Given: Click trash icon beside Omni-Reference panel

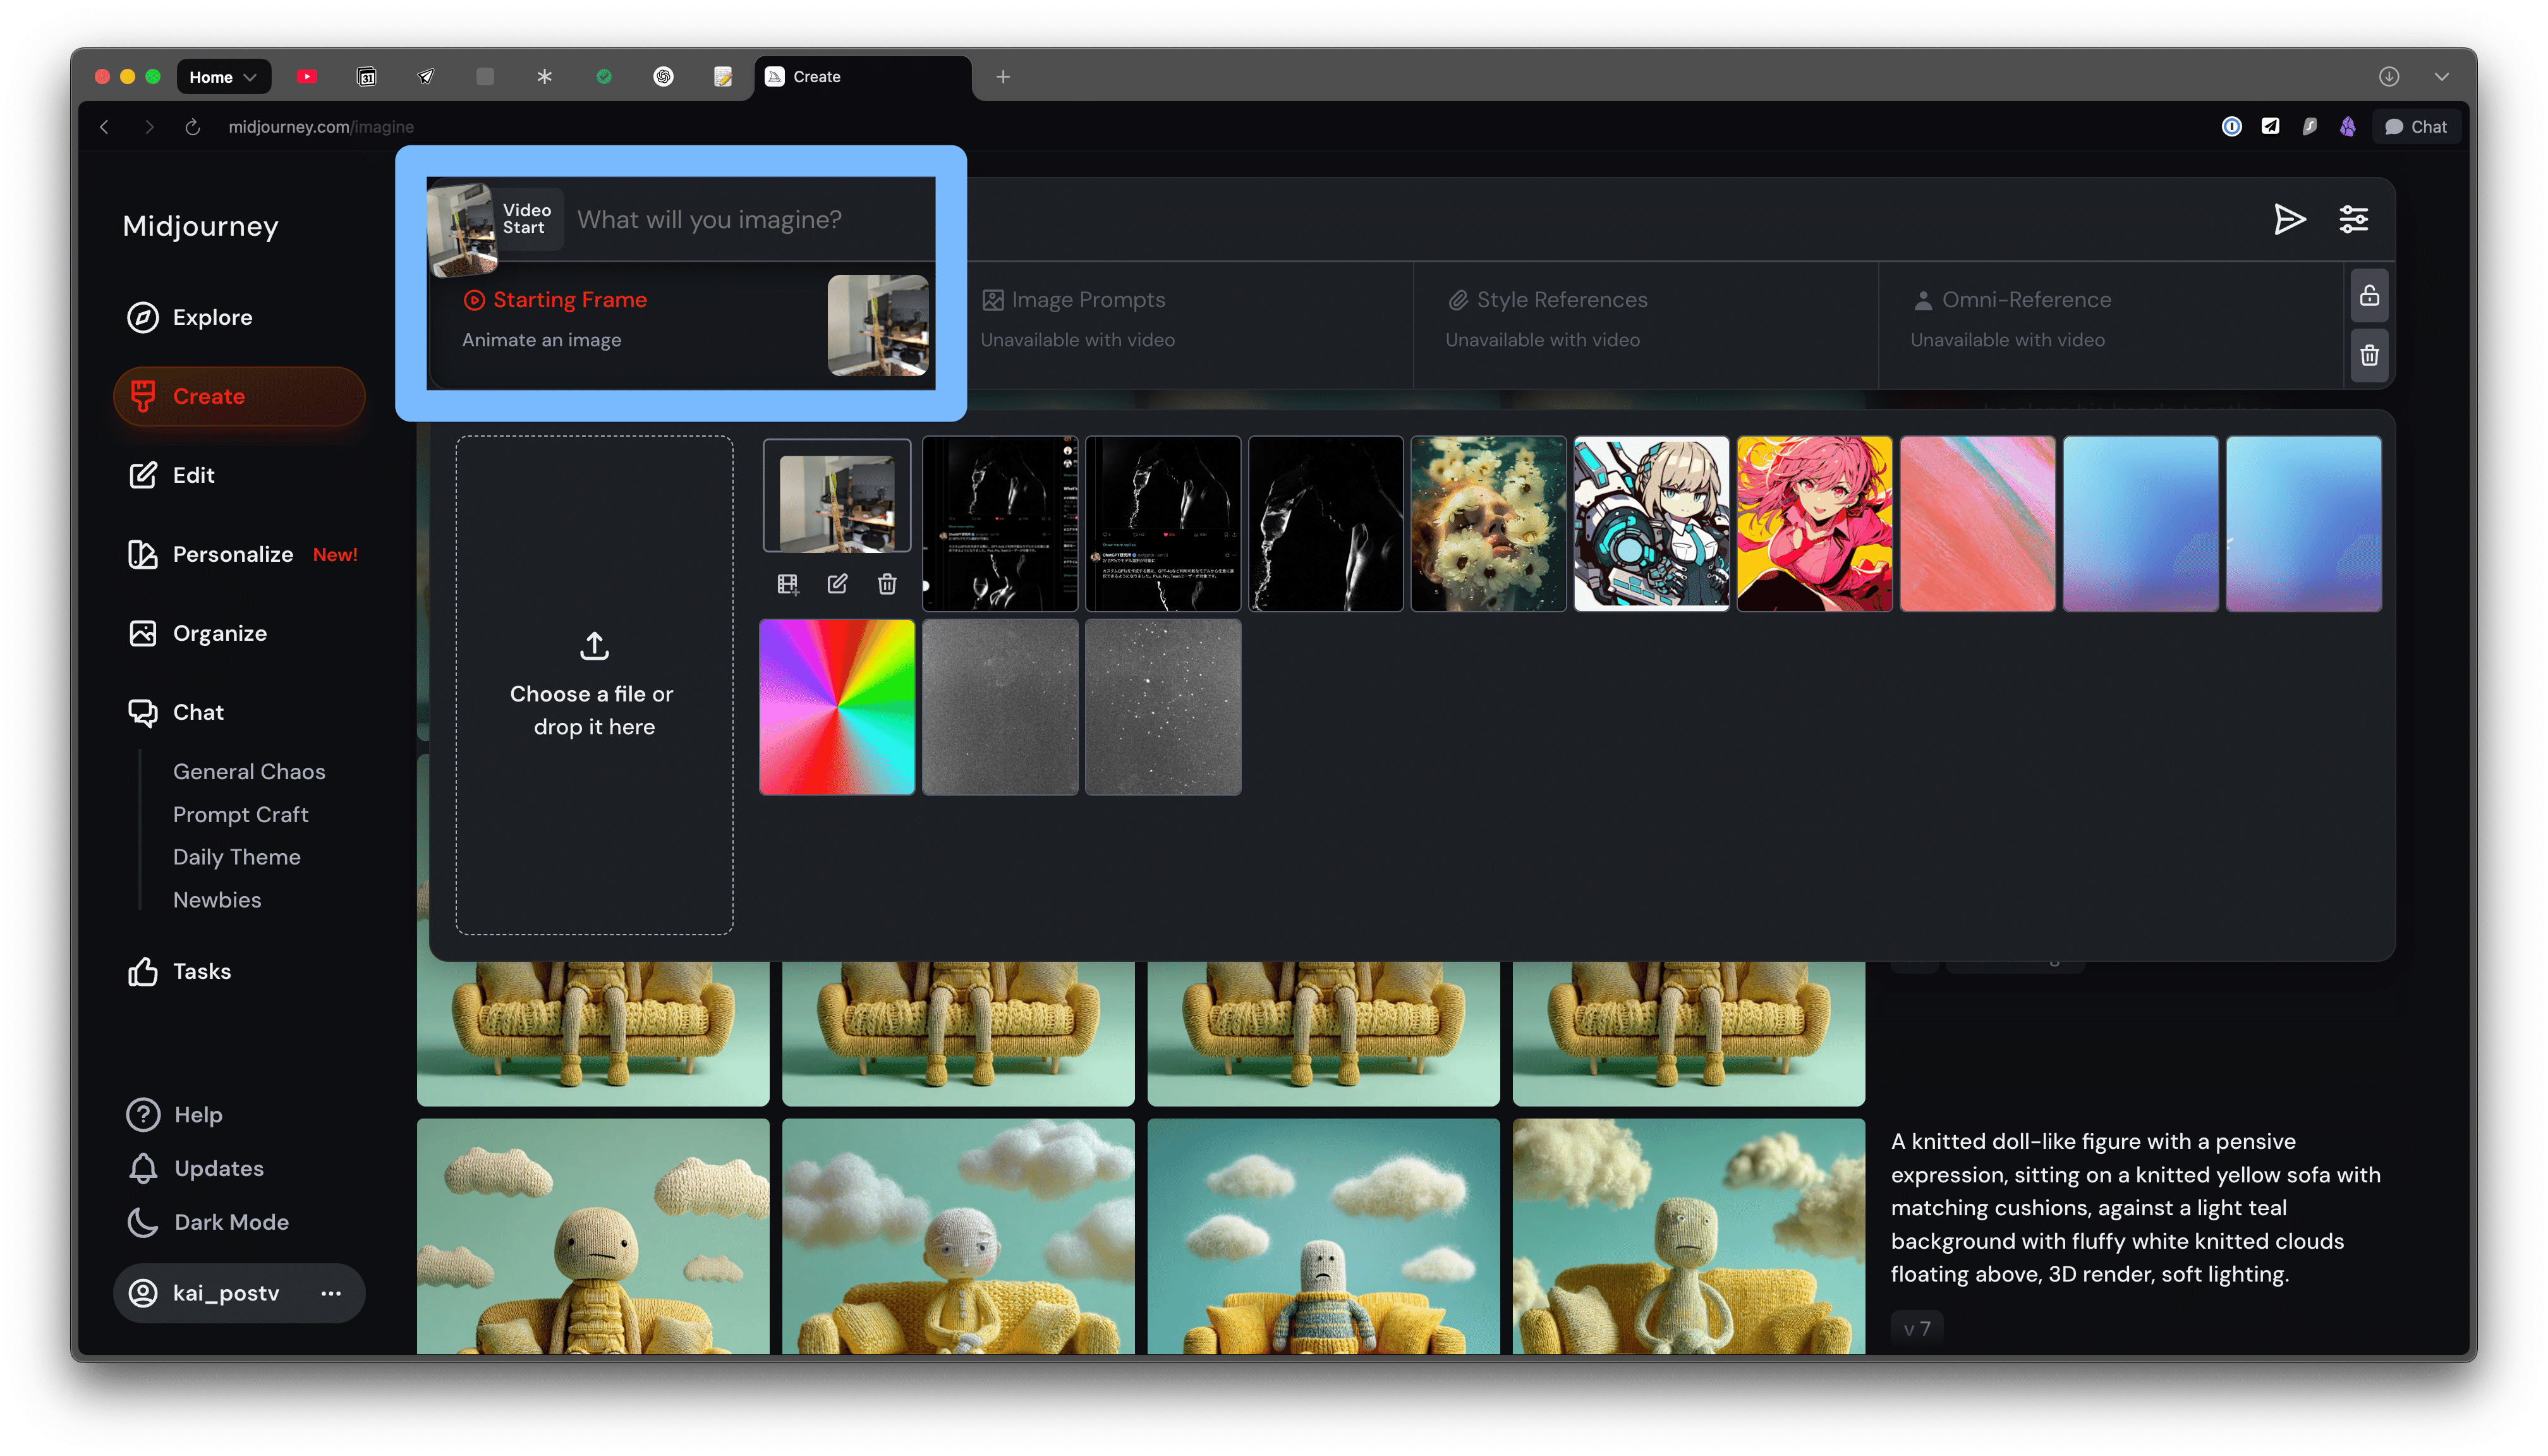Looking at the screenshot, I should click(x=2369, y=356).
